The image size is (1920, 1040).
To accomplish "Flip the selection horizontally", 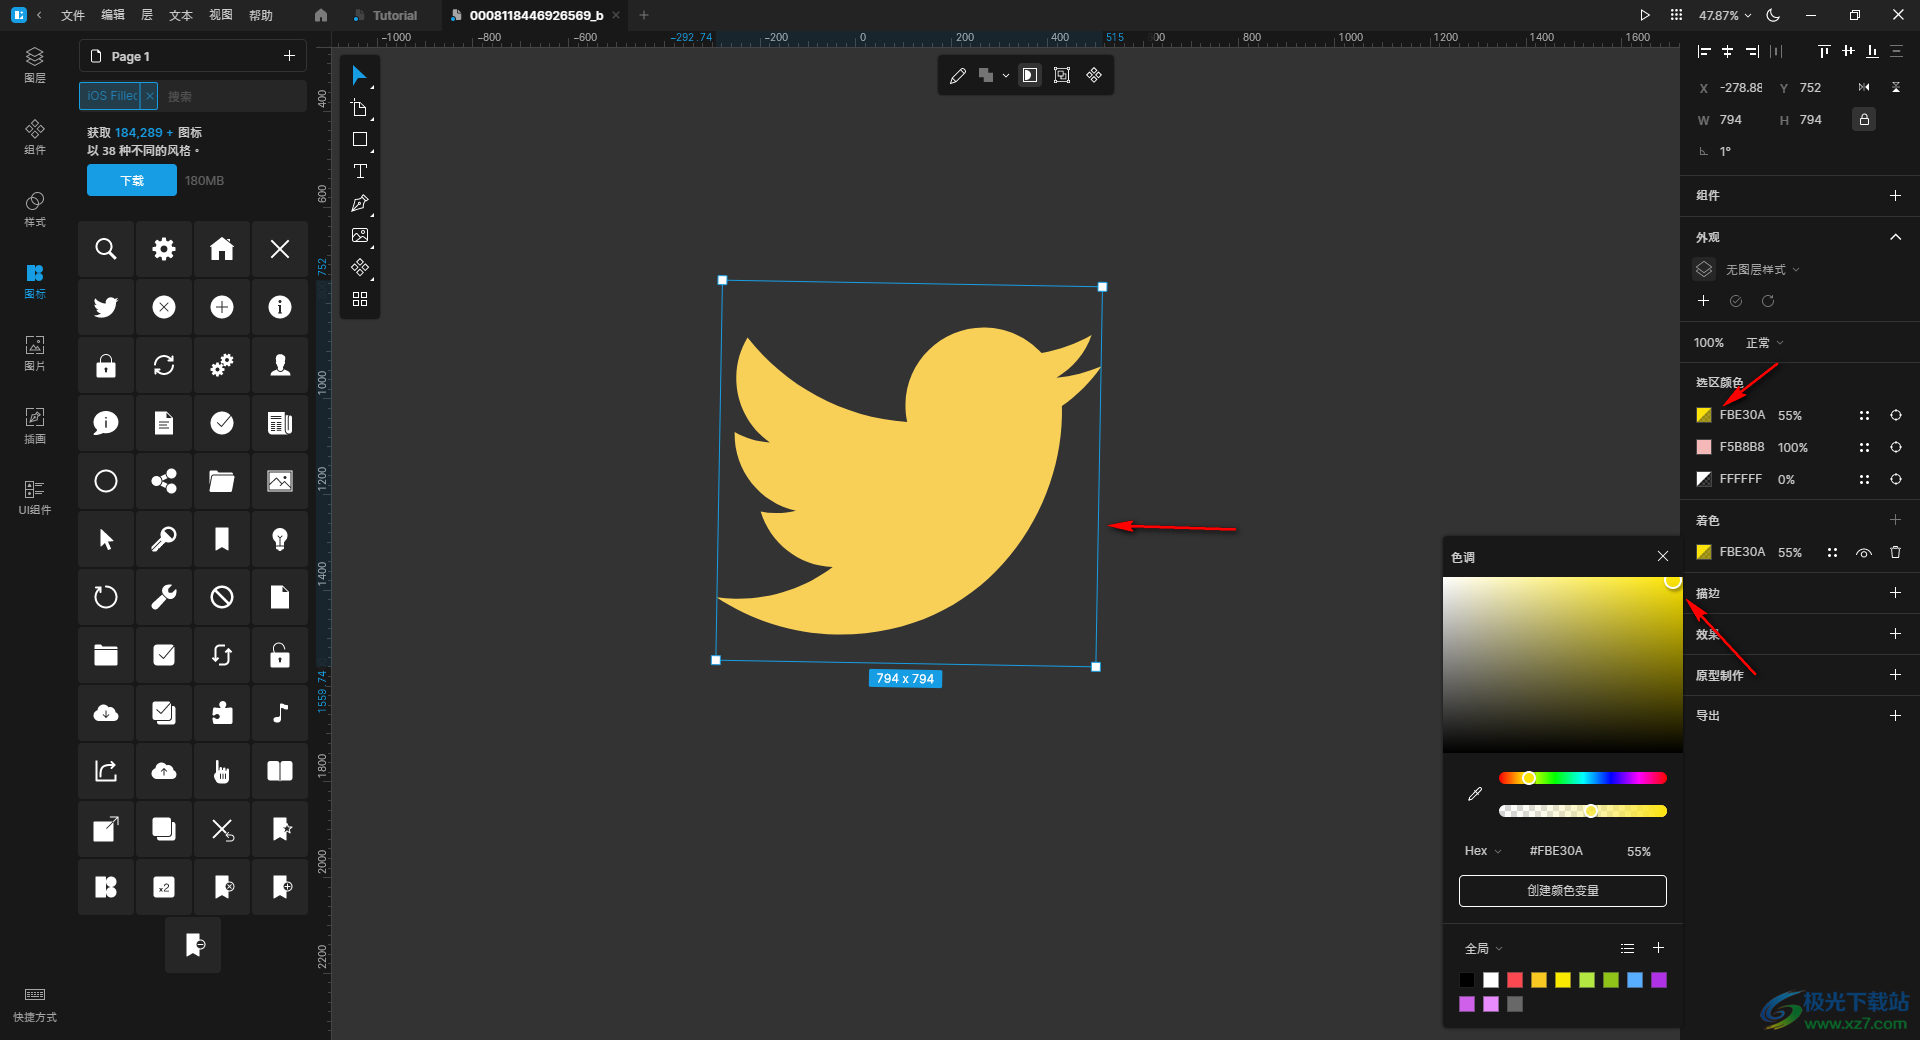I will tap(1864, 88).
